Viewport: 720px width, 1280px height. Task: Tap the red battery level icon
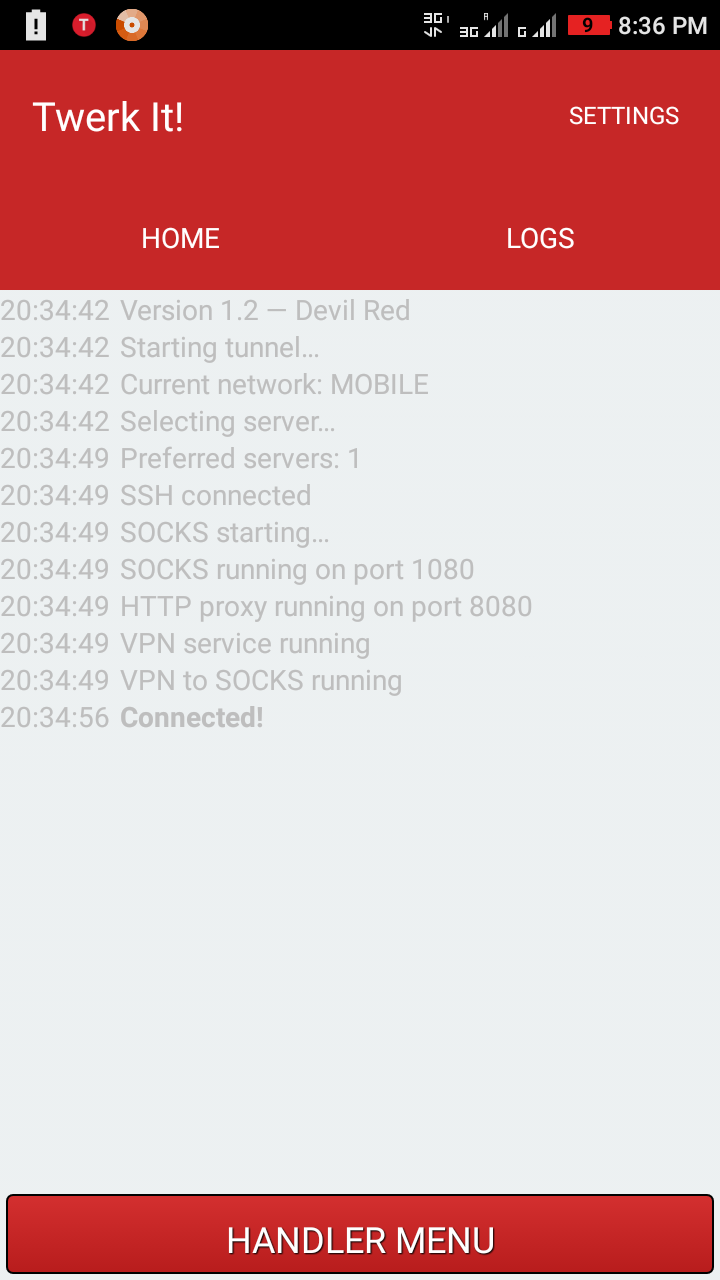point(589,25)
